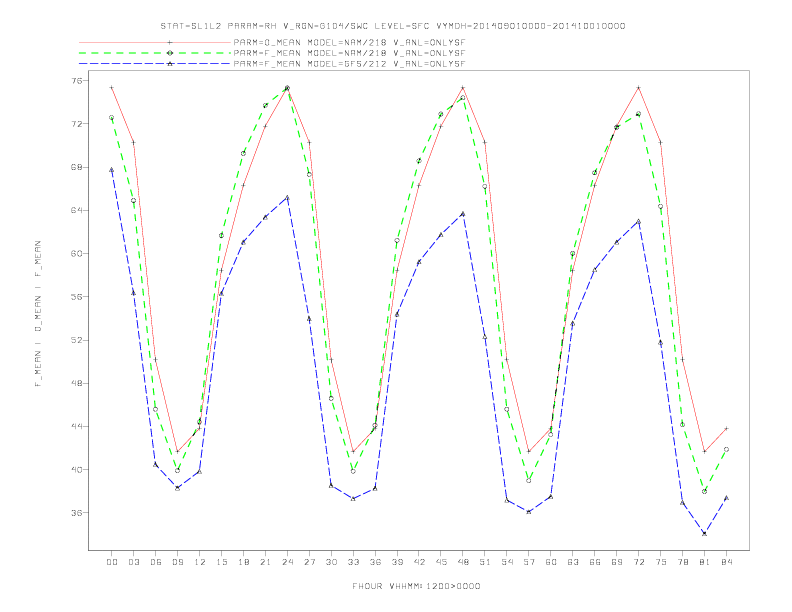Click x-axis forecast hour label 00

pyautogui.click(x=112, y=562)
